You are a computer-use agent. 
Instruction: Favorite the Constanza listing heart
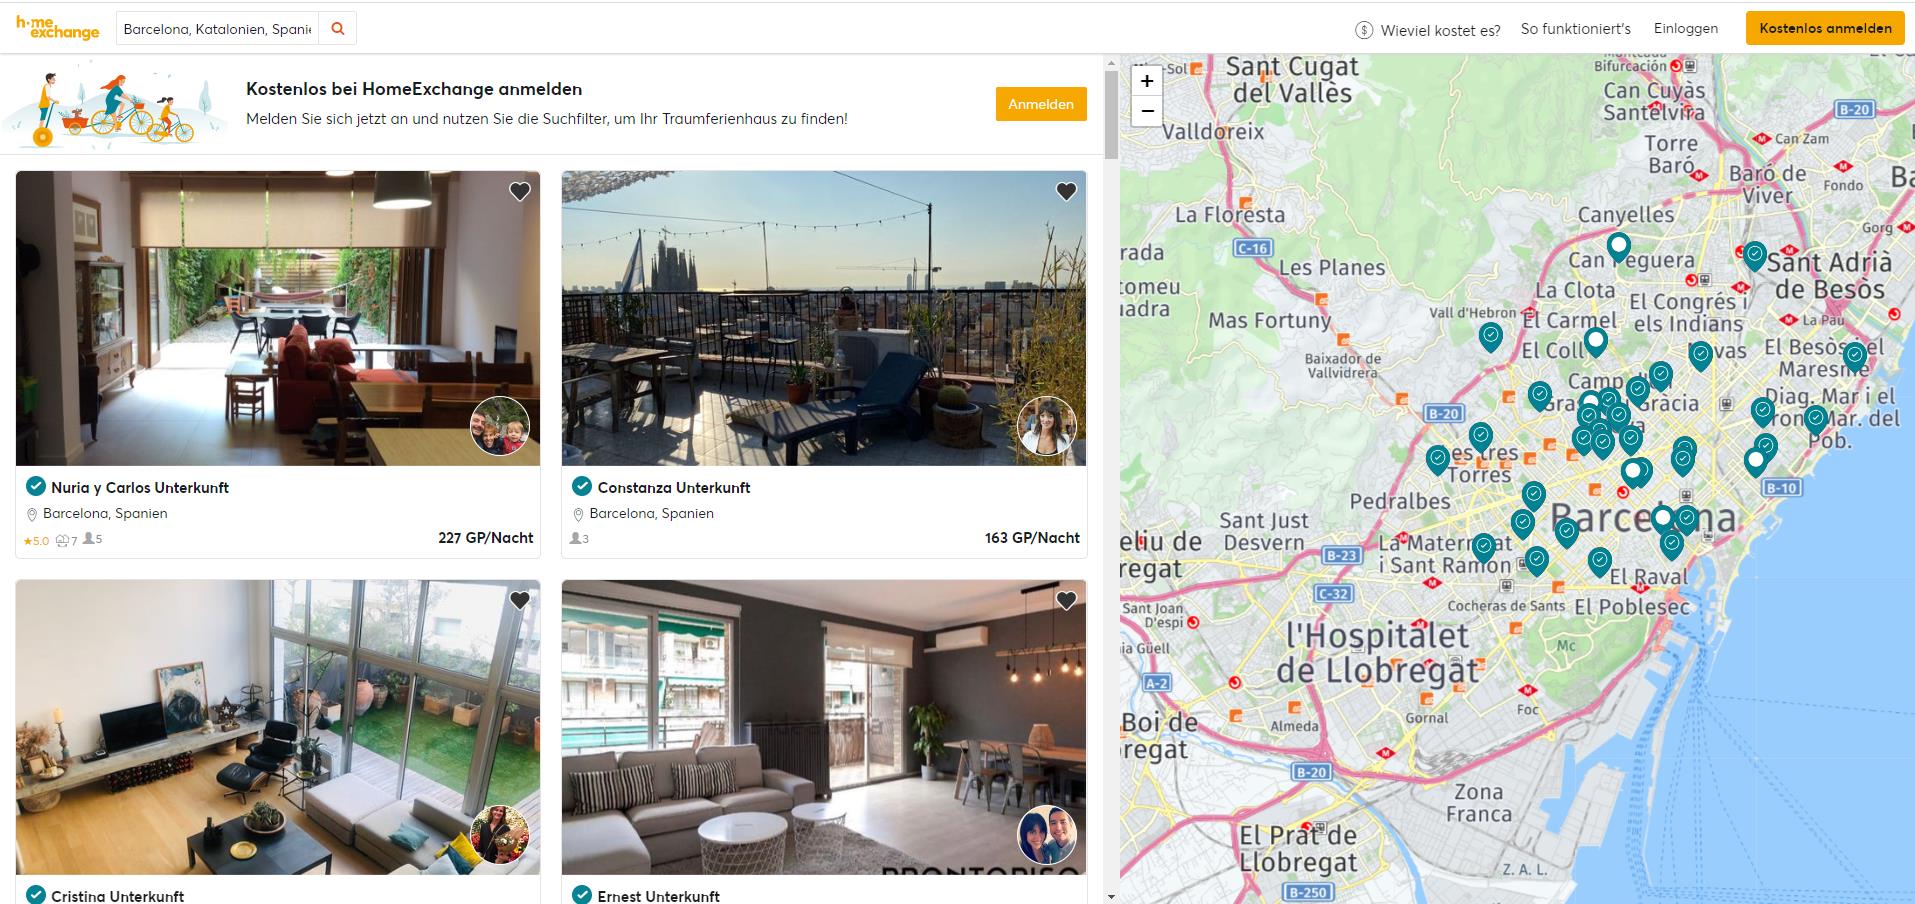point(1066,191)
